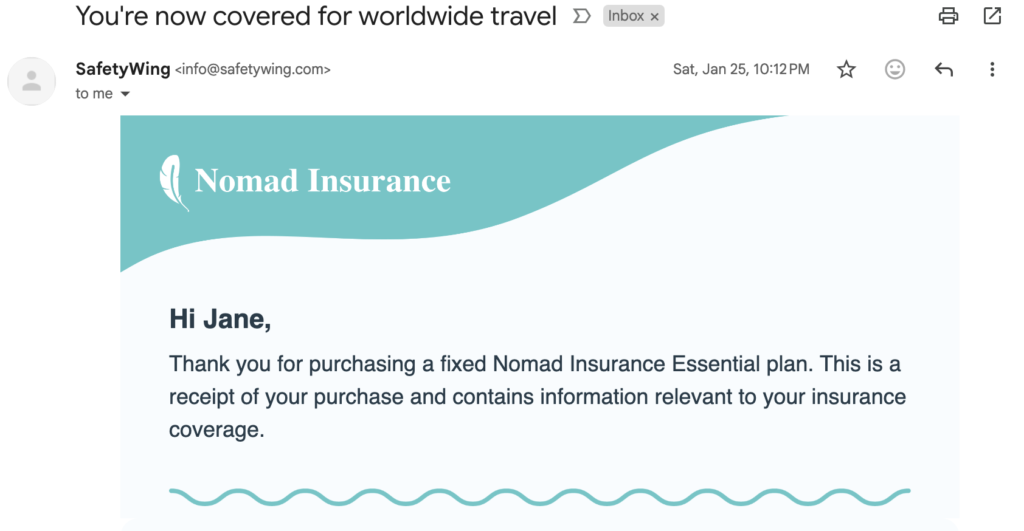The image size is (1024, 531).
Task: Open the email in a new window
Action: 992,16
